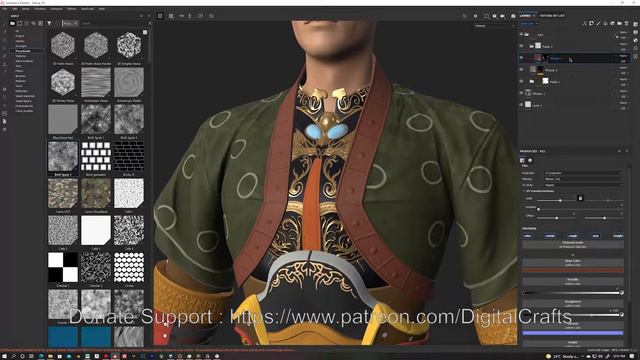The image size is (640, 360).
Task: Hide the selected Fill layer 3
Action: [x=521, y=58]
